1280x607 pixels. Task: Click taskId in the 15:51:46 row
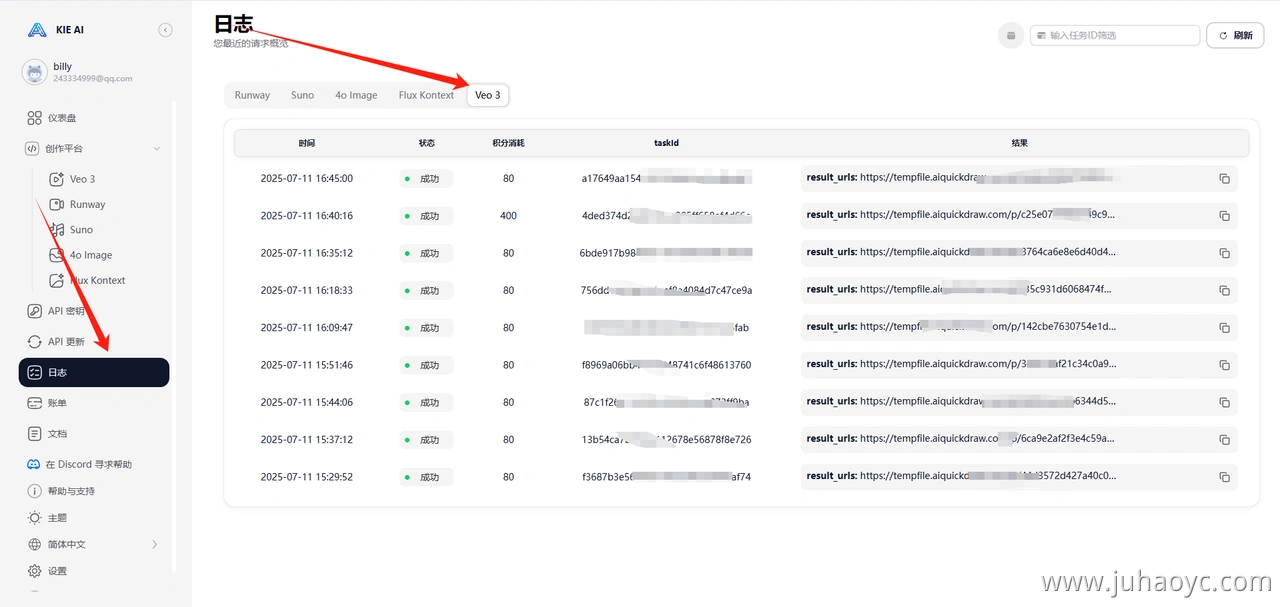(x=666, y=365)
